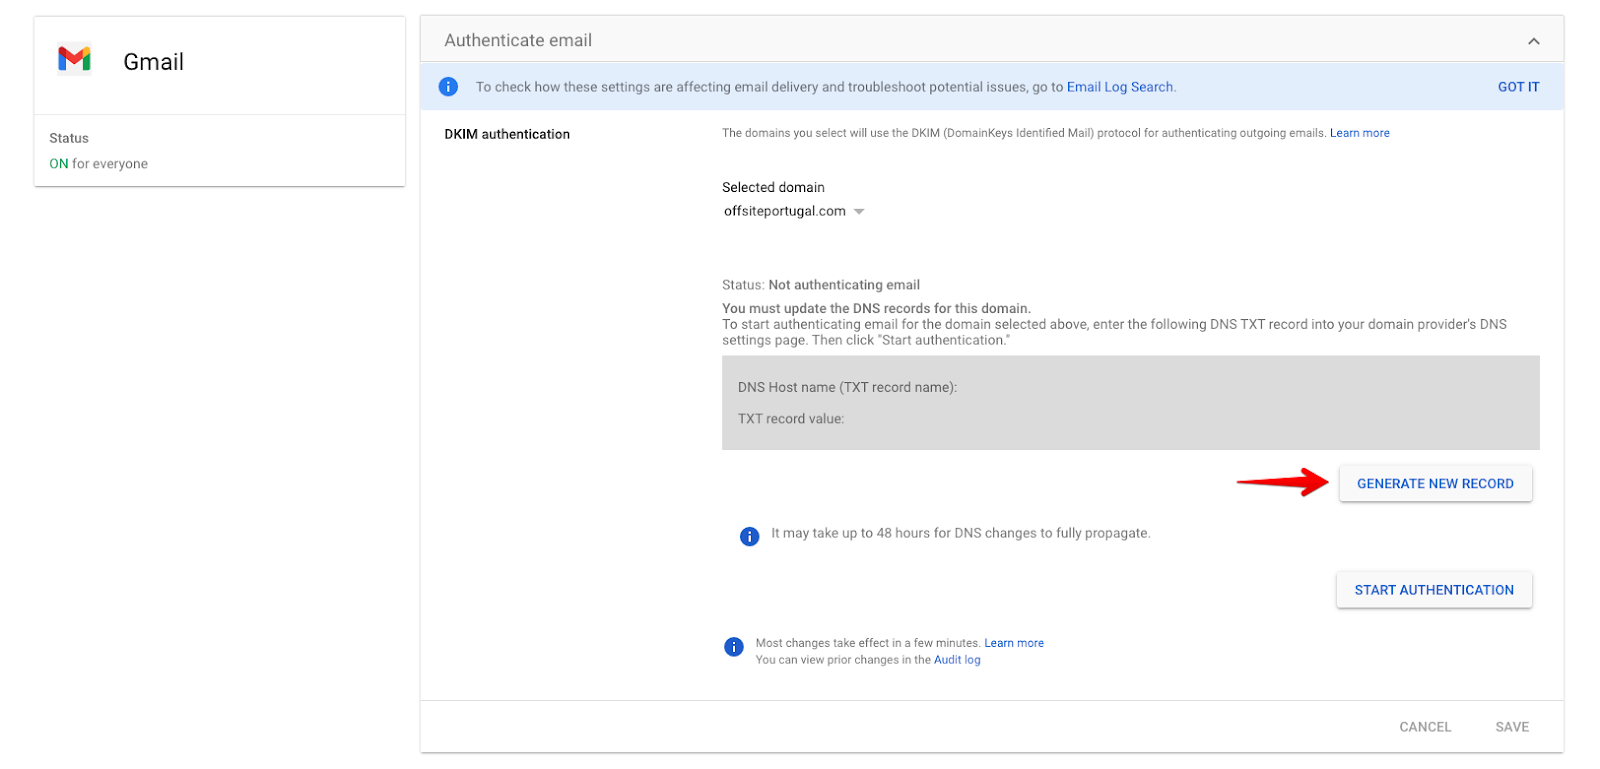Click the Save button
Screen dimensions: 1600x769
(x=1511, y=727)
